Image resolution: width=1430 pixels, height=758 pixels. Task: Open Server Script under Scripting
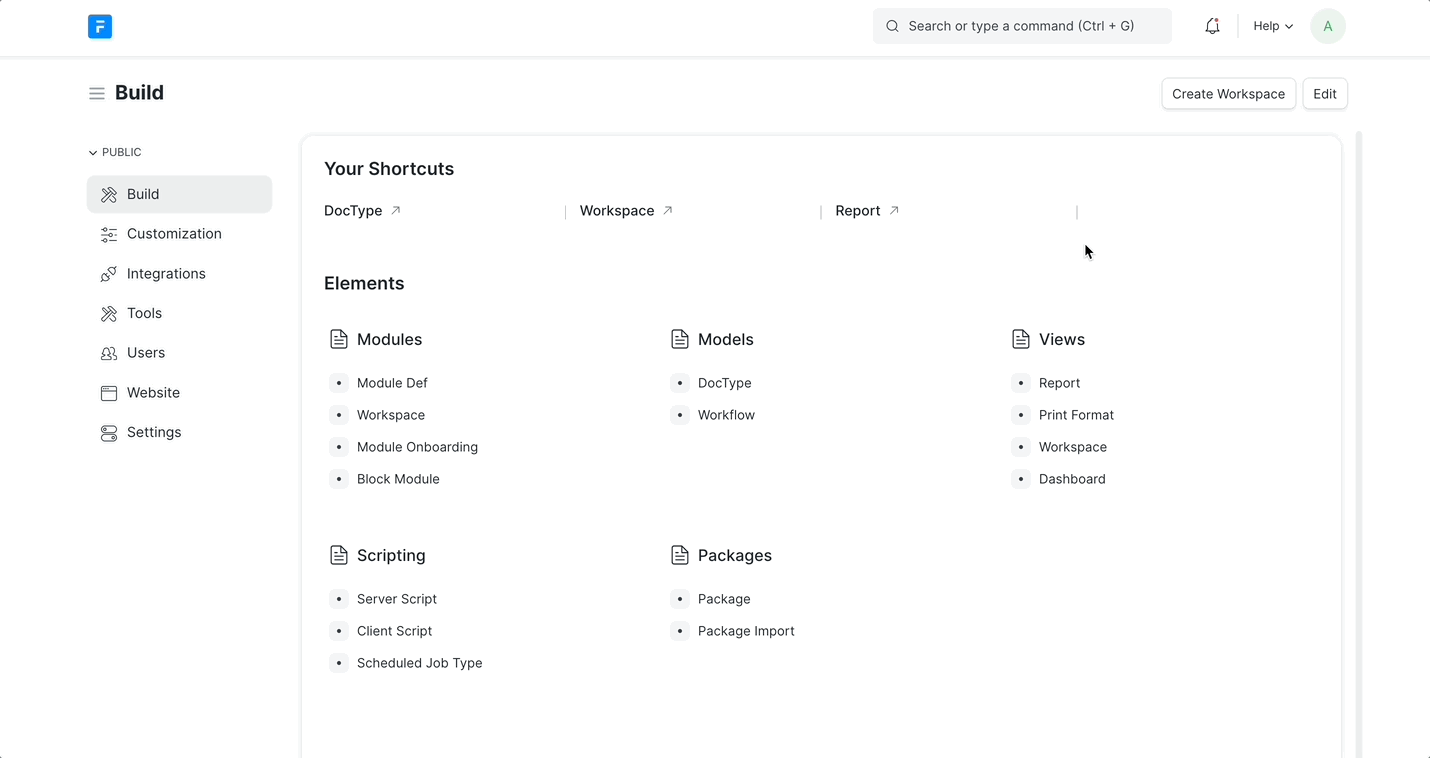coord(396,598)
